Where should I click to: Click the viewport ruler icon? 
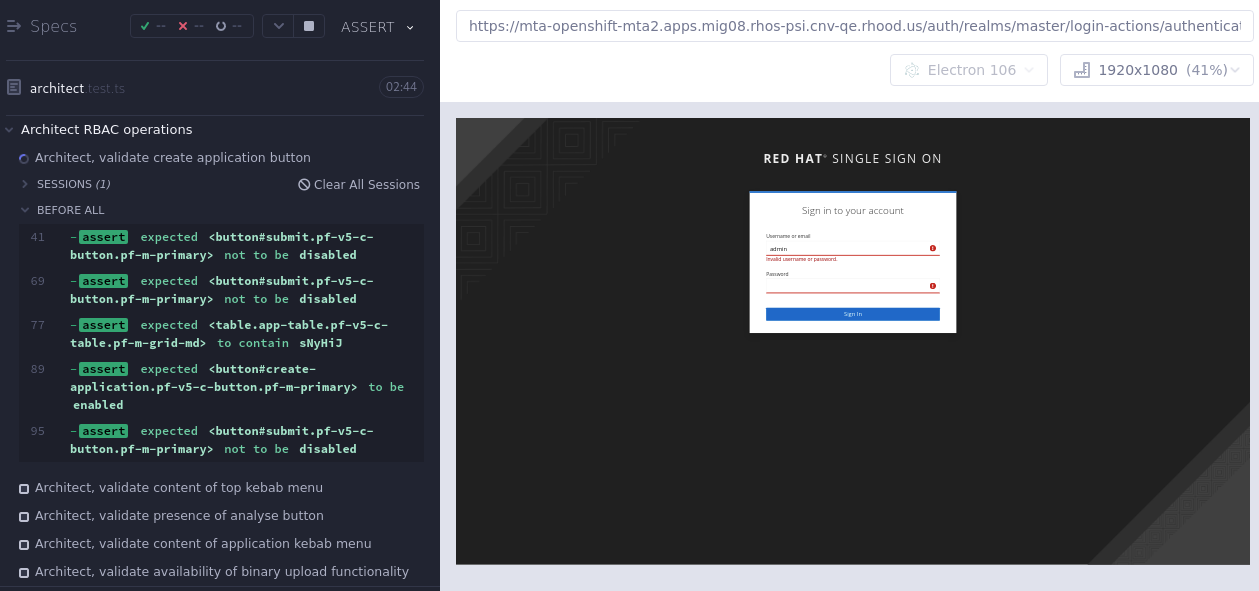[1081, 70]
